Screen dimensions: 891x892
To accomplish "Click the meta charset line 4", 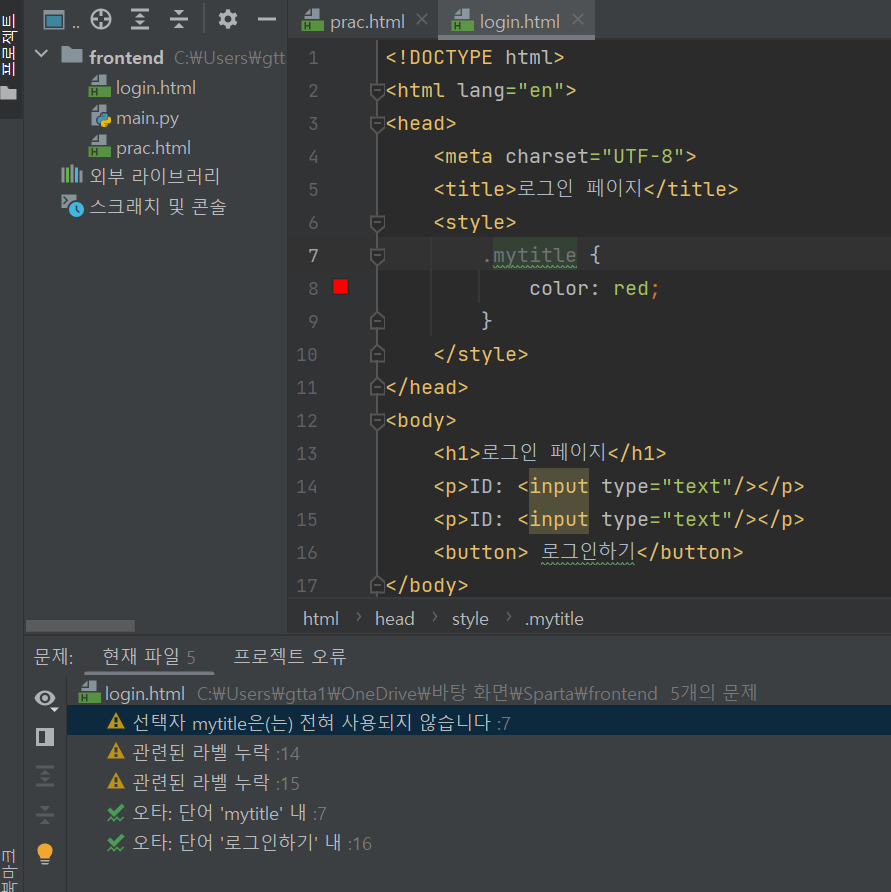I will click(x=564, y=156).
